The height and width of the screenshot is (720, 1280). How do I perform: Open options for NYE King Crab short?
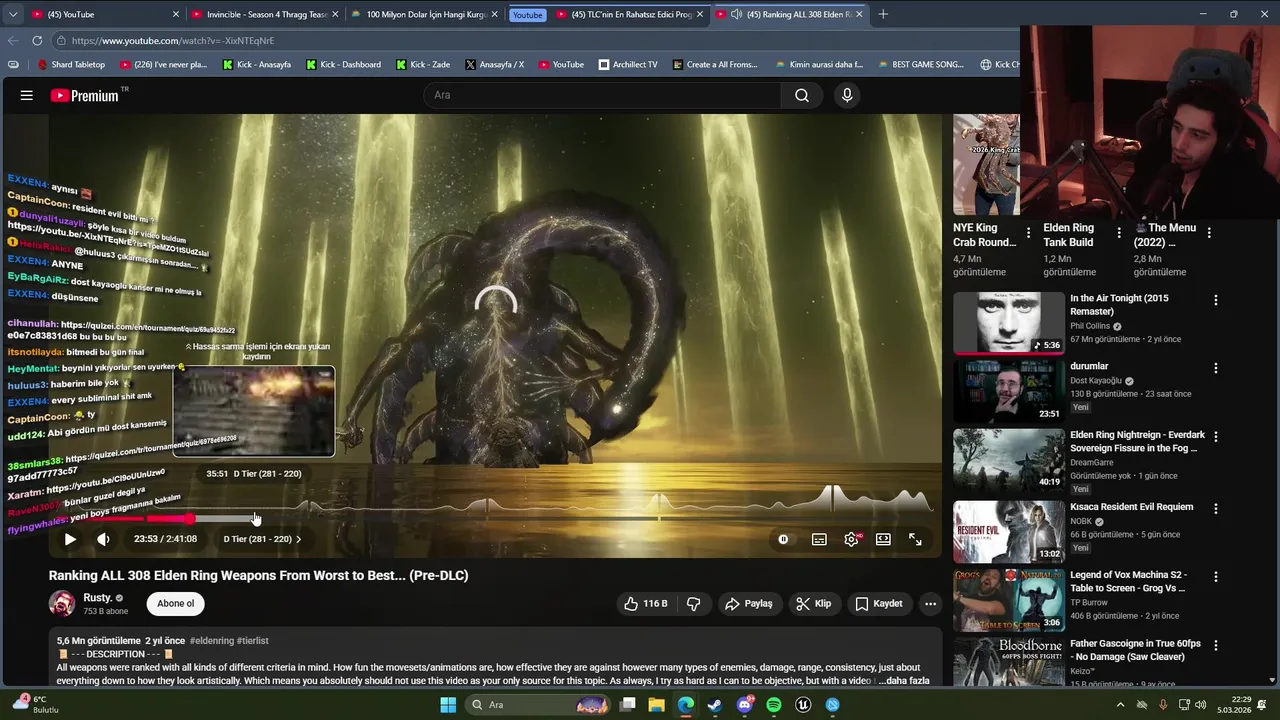[x=1028, y=233]
